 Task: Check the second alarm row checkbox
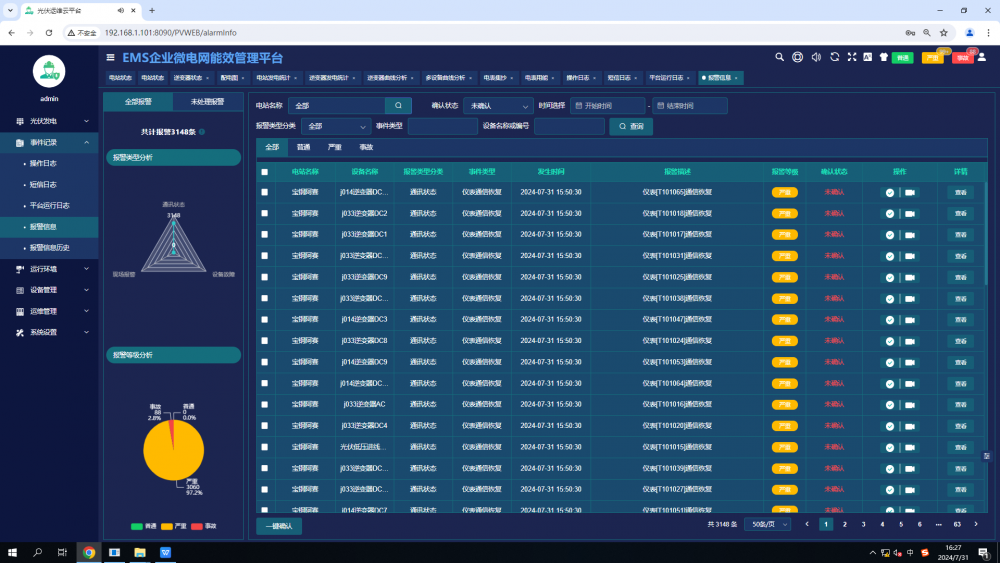click(265, 213)
